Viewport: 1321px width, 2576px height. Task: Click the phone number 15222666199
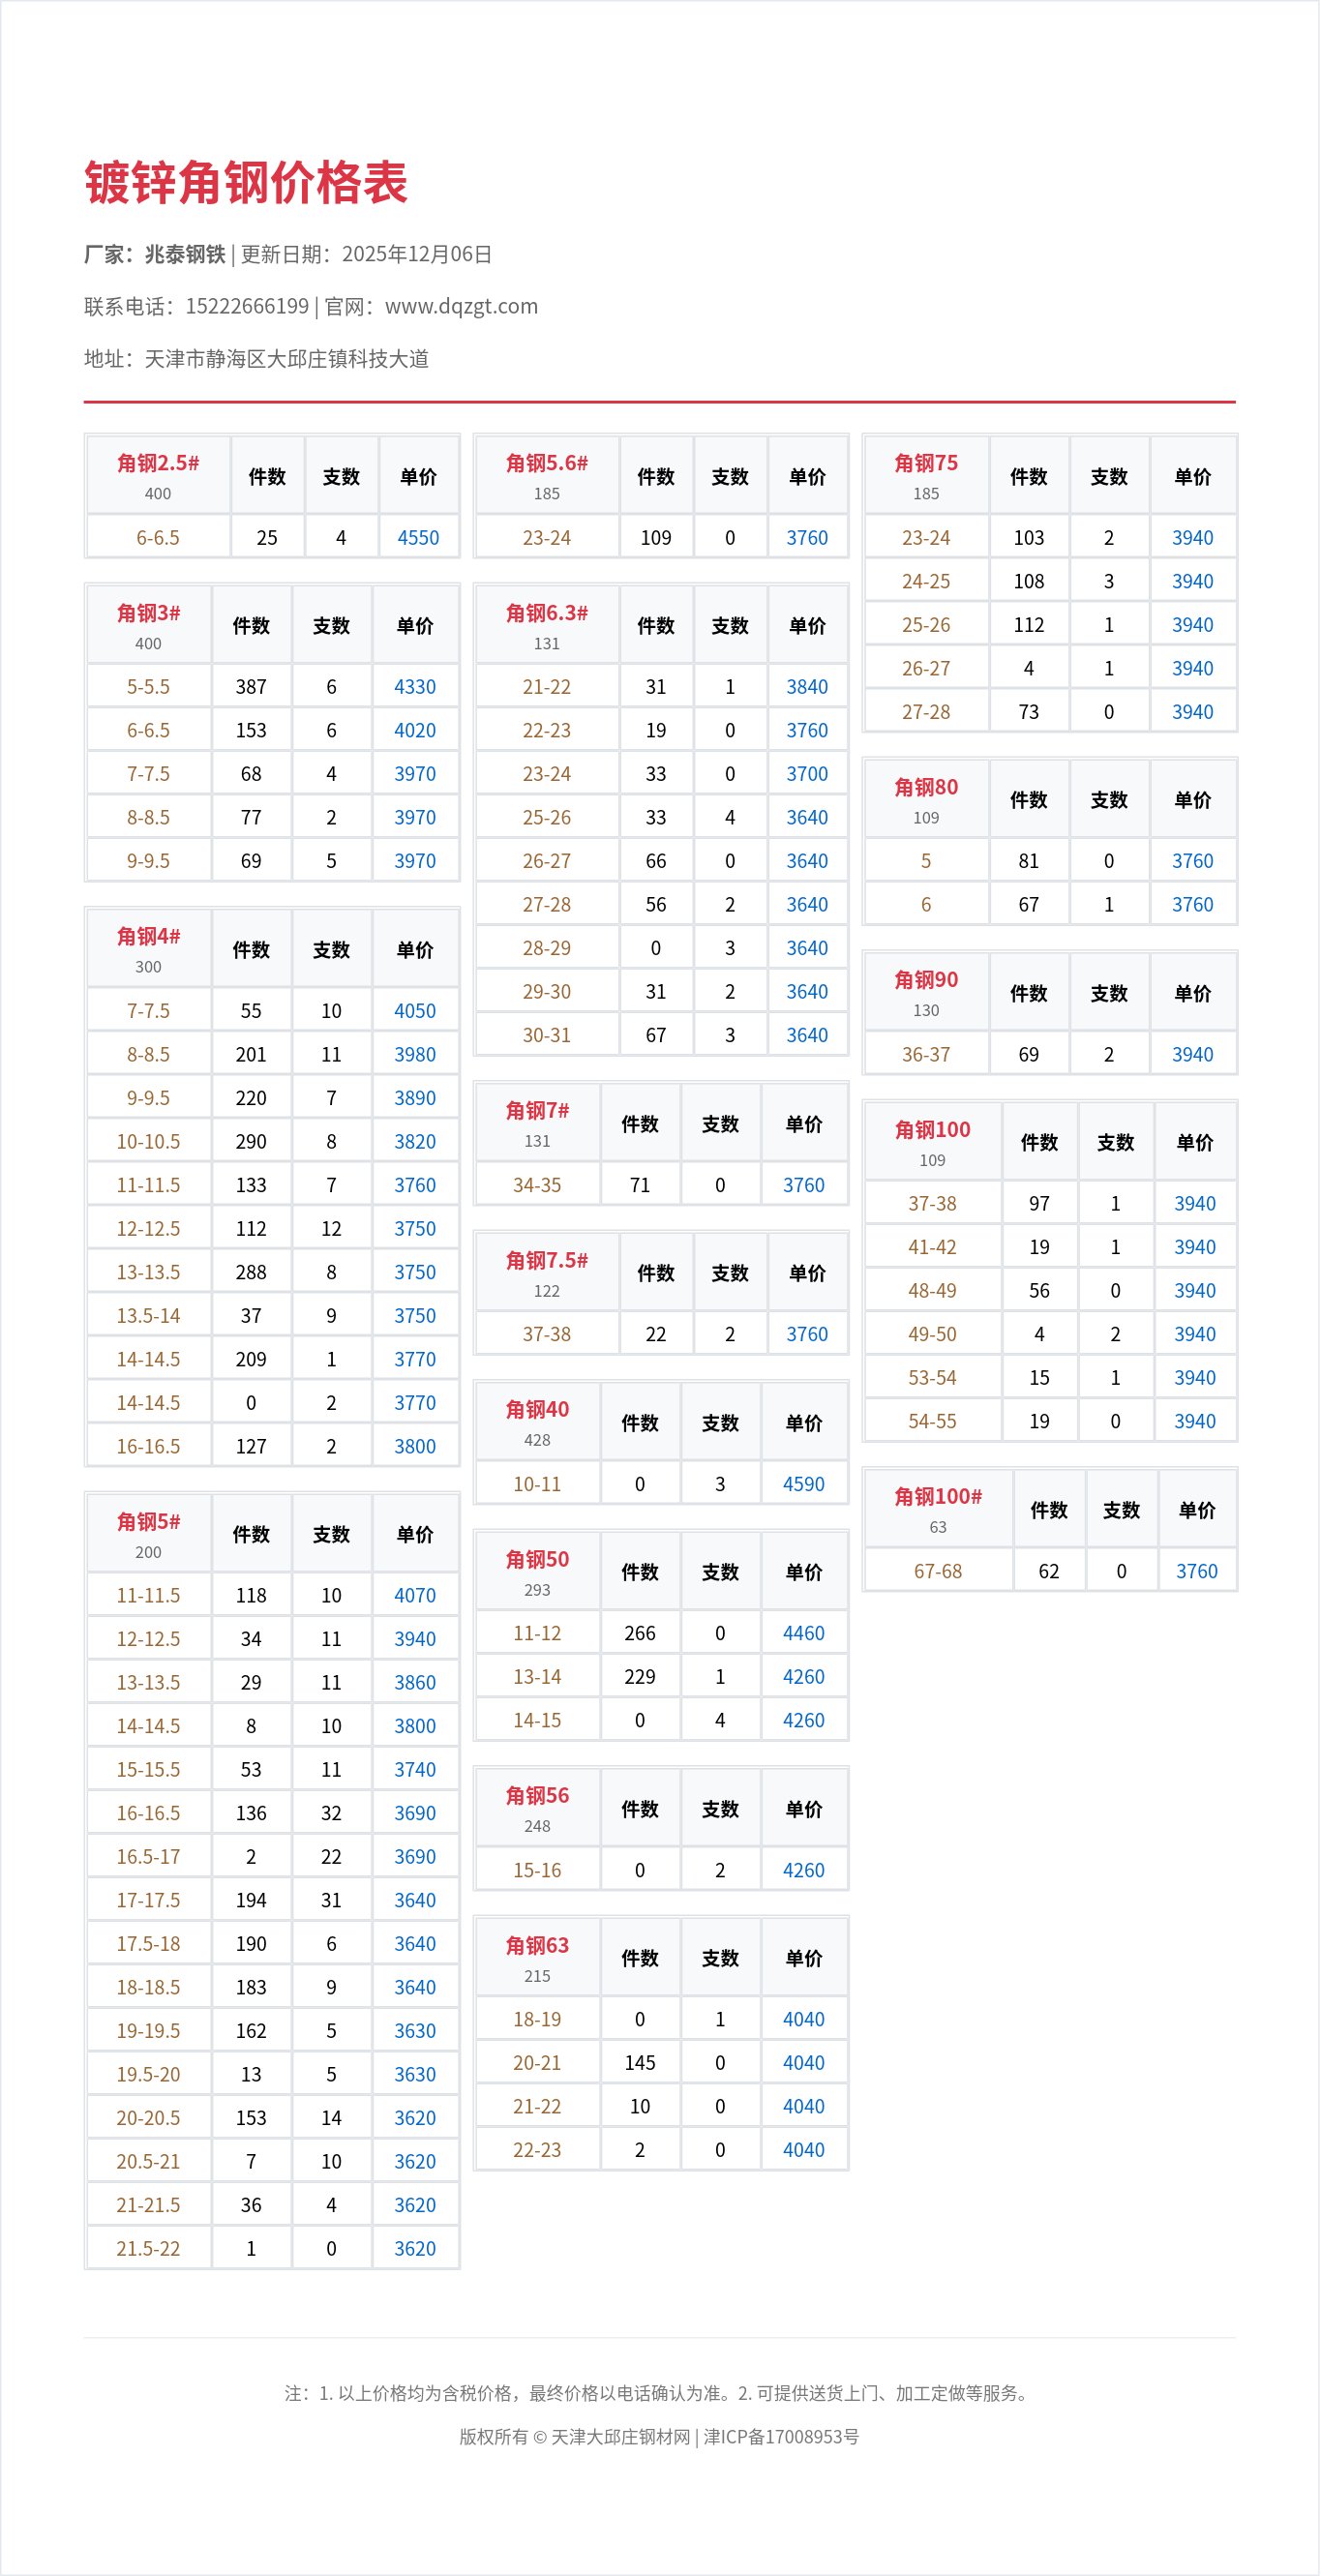coord(247,306)
